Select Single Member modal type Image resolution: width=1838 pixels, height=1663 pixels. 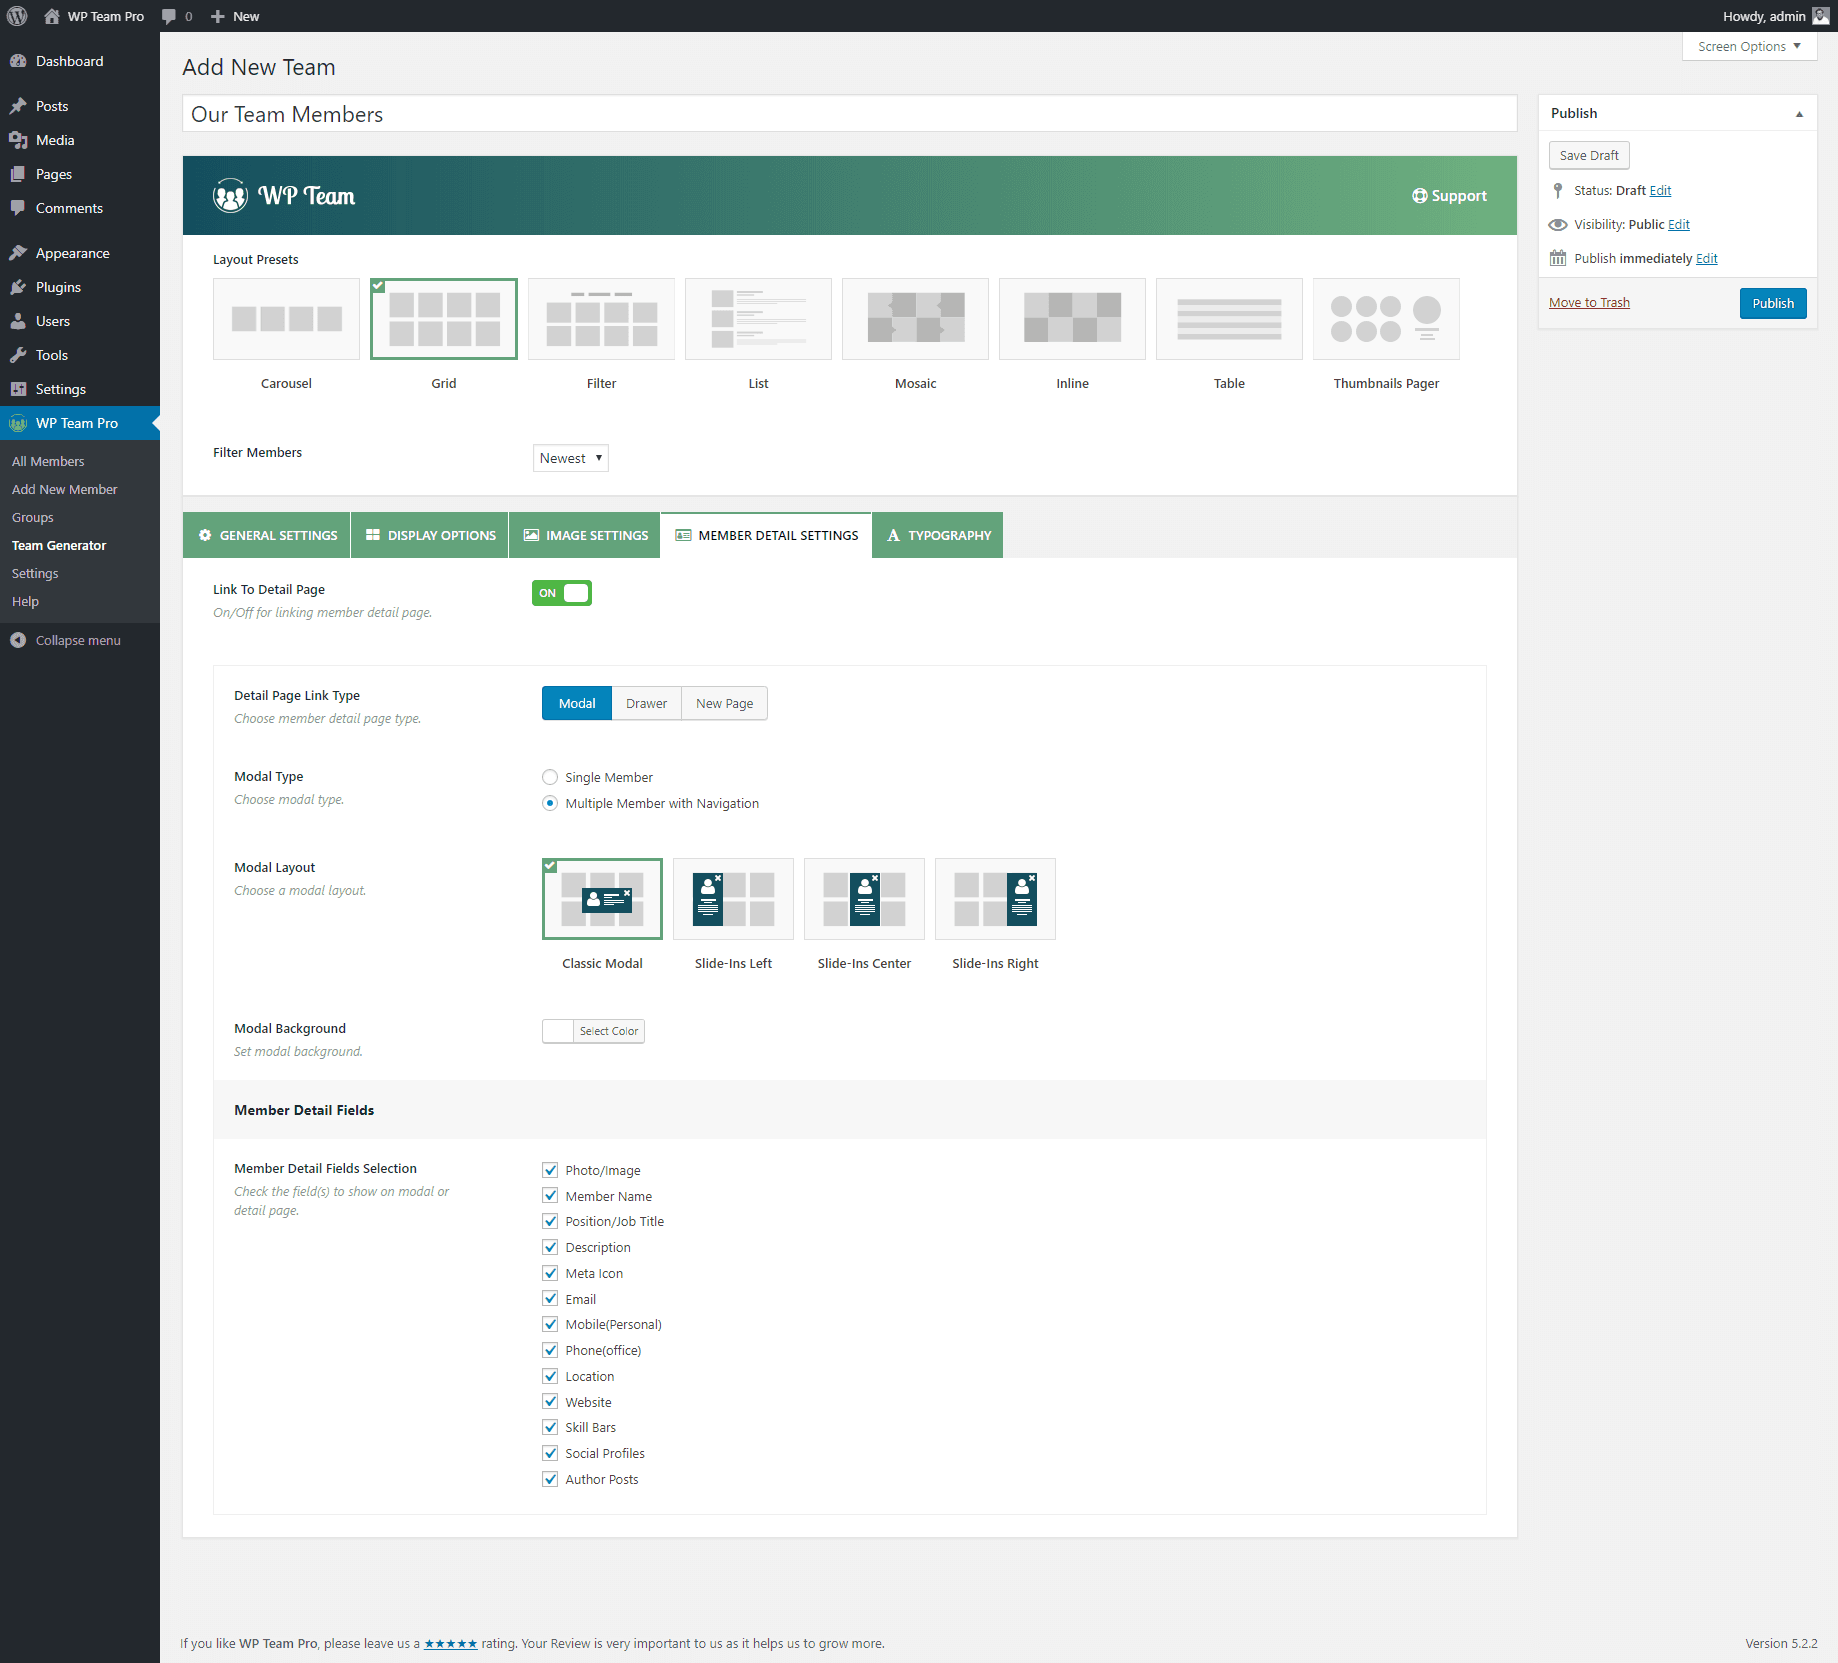click(550, 777)
